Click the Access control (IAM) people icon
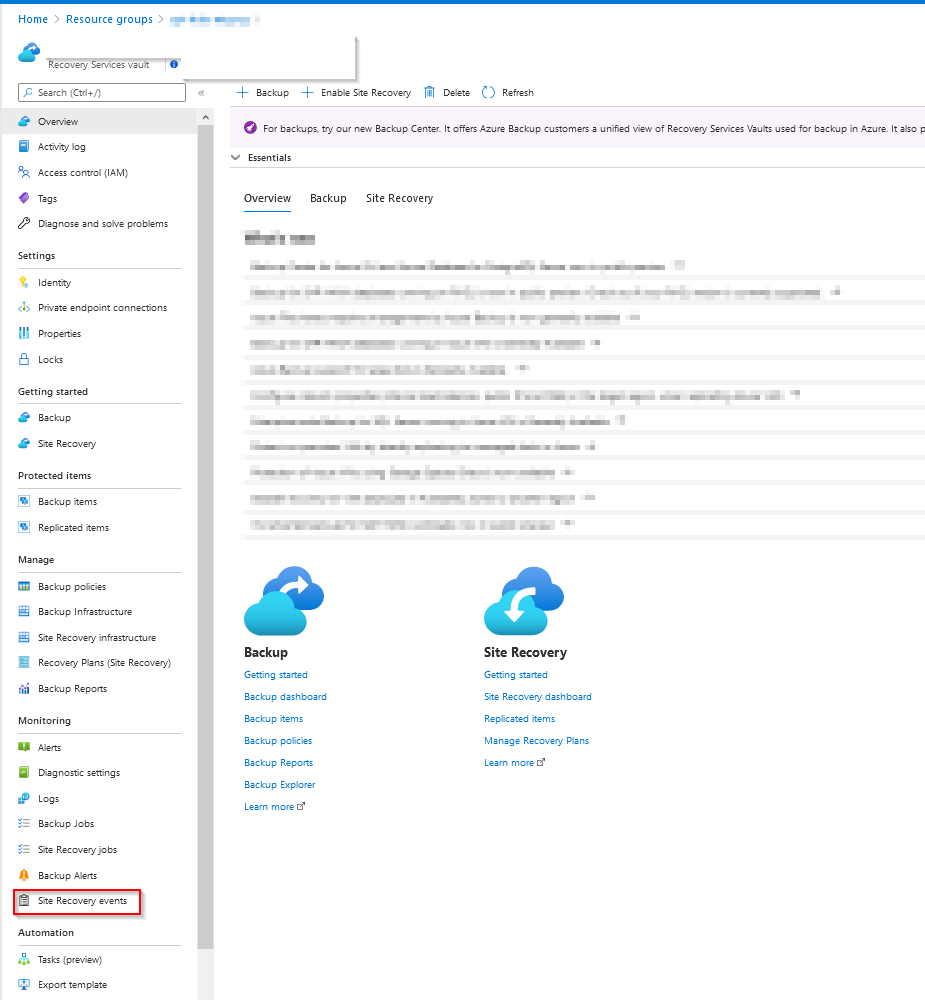The height and width of the screenshot is (1000, 925). tap(24, 172)
